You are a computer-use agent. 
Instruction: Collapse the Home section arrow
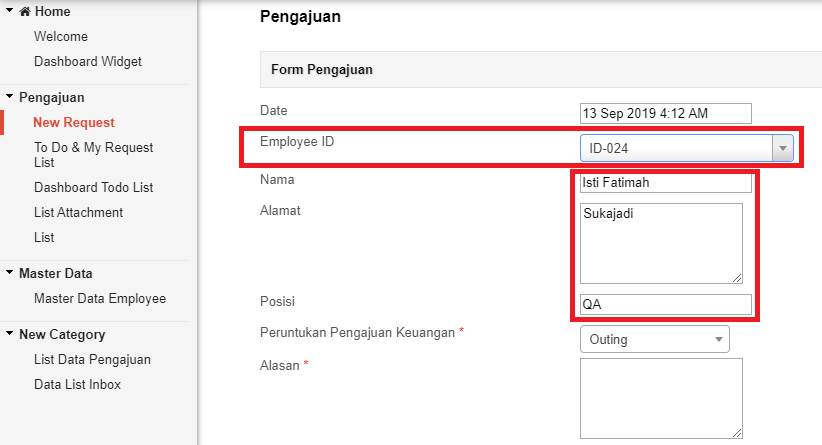click(9, 10)
